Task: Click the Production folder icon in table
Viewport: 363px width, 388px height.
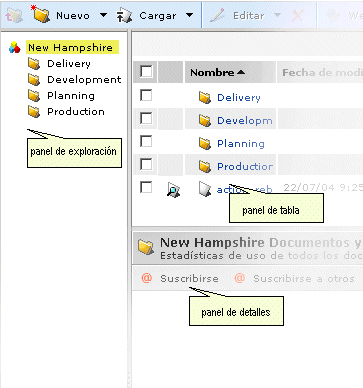Action: (205, 166)
